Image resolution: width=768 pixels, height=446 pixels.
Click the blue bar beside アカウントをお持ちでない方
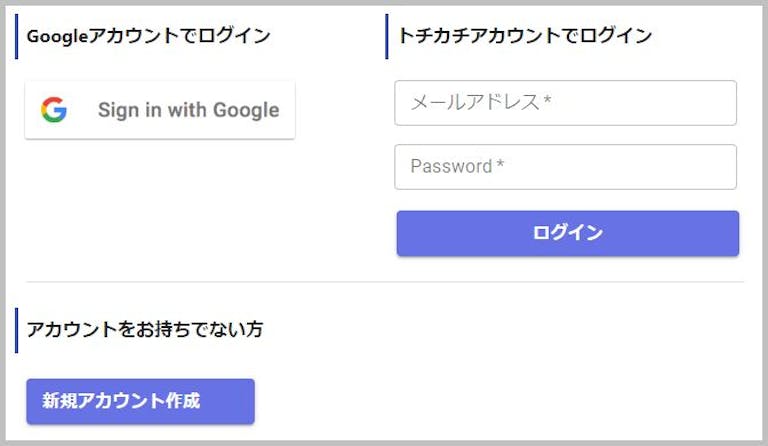click(17, 330)
